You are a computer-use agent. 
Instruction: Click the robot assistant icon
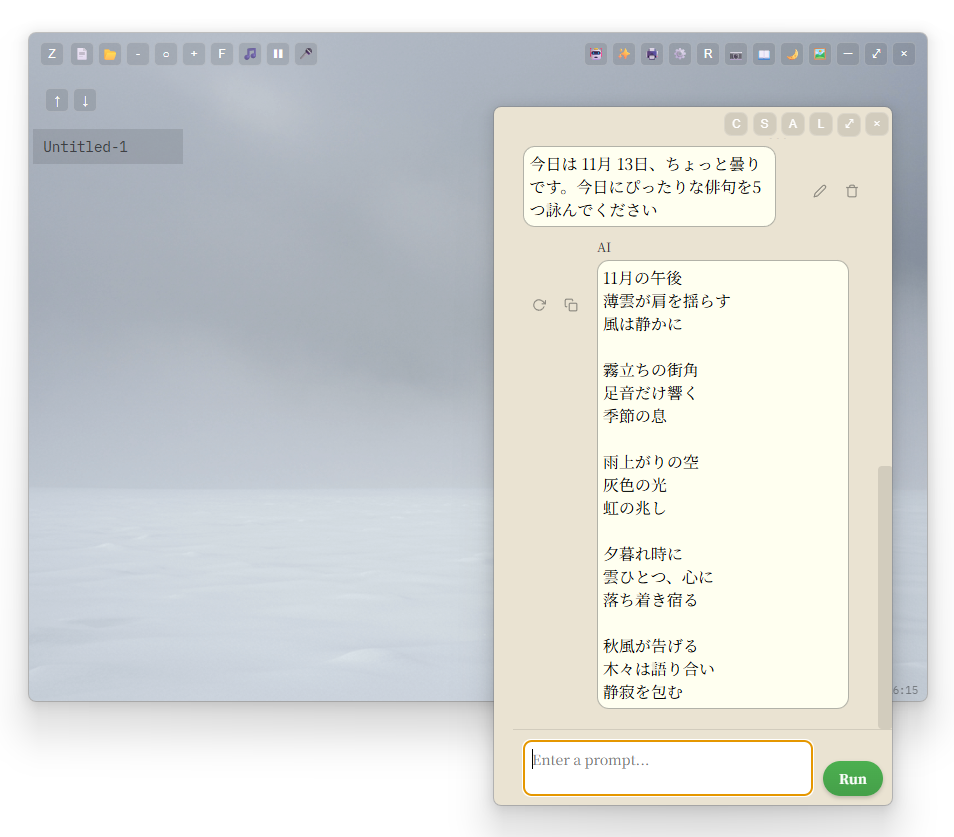coord(595,54)
